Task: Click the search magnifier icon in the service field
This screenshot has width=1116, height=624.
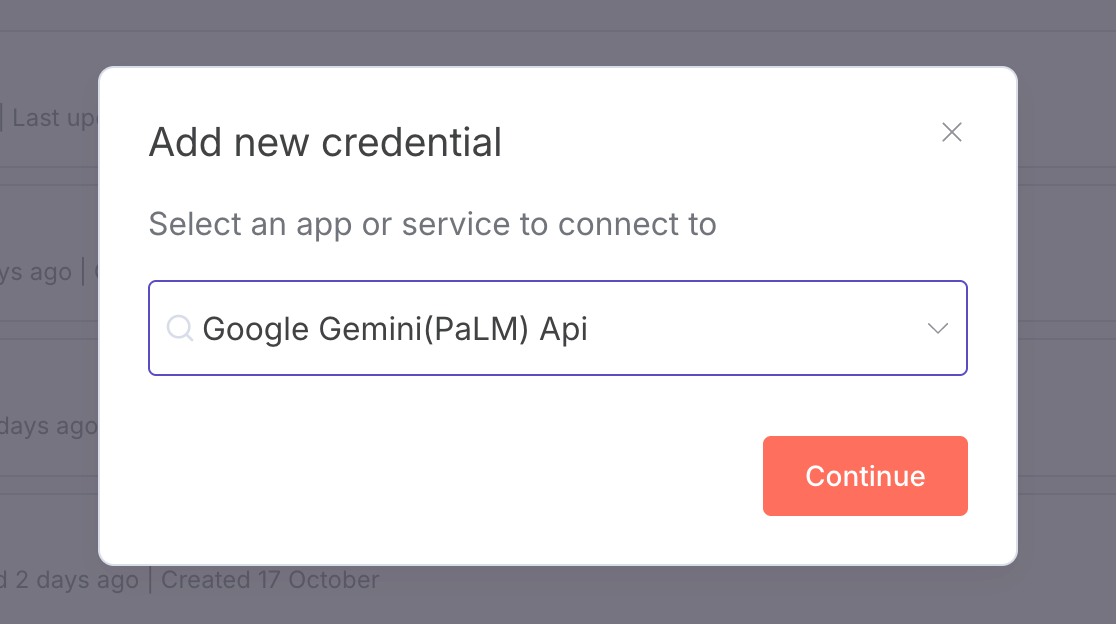Action: (x=179, y=328)
